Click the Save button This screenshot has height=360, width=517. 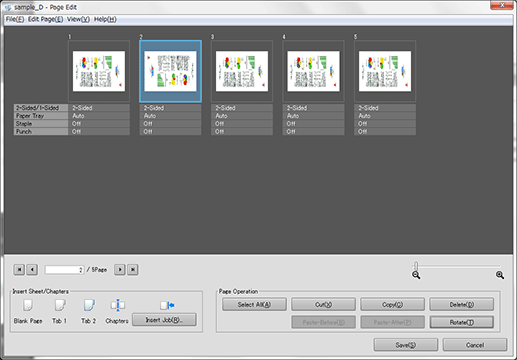[x=406, y=345]
